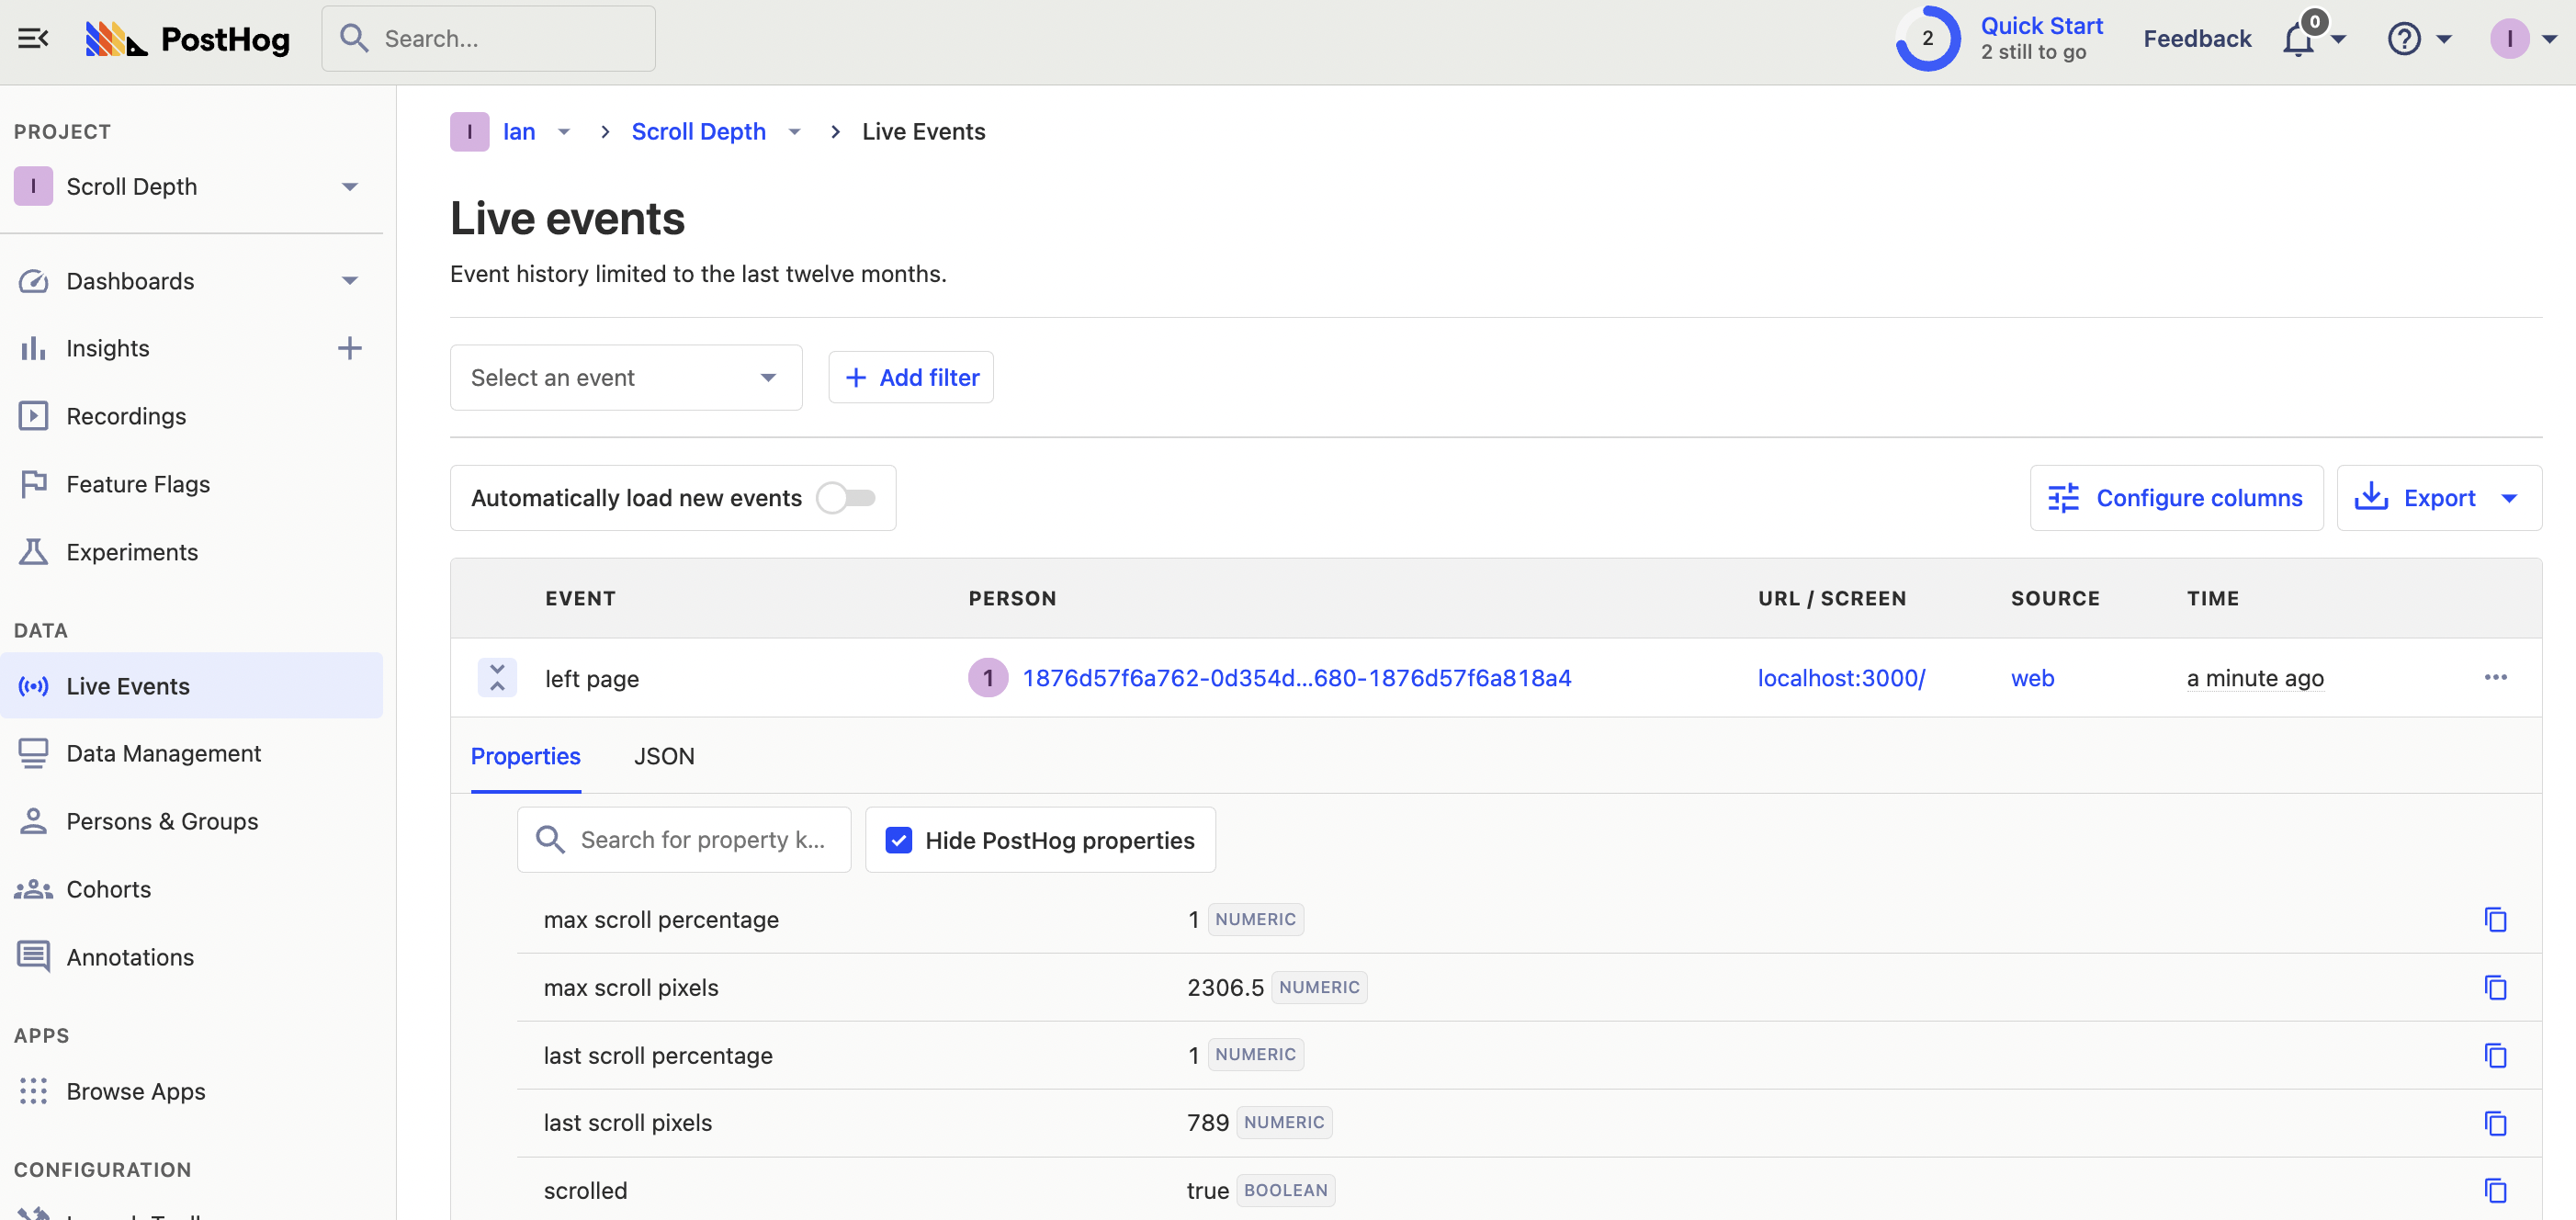
Task: Expand the Dashboards sidebar arrow
Action: pos(349,281)
